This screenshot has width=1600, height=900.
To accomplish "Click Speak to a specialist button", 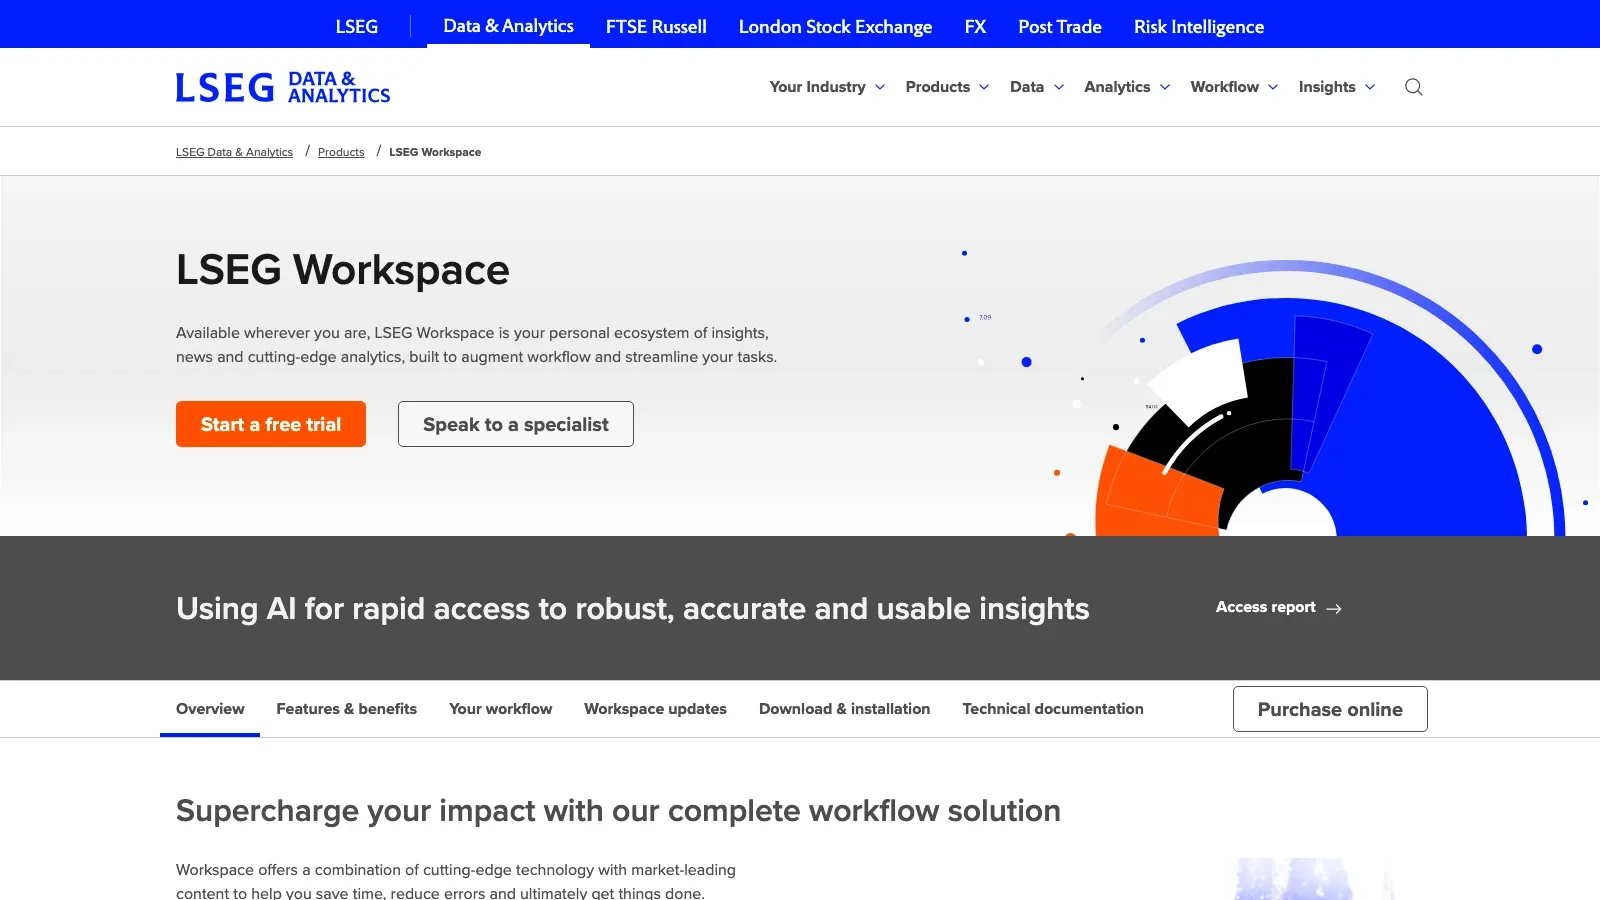I will [x=516, y=424].
